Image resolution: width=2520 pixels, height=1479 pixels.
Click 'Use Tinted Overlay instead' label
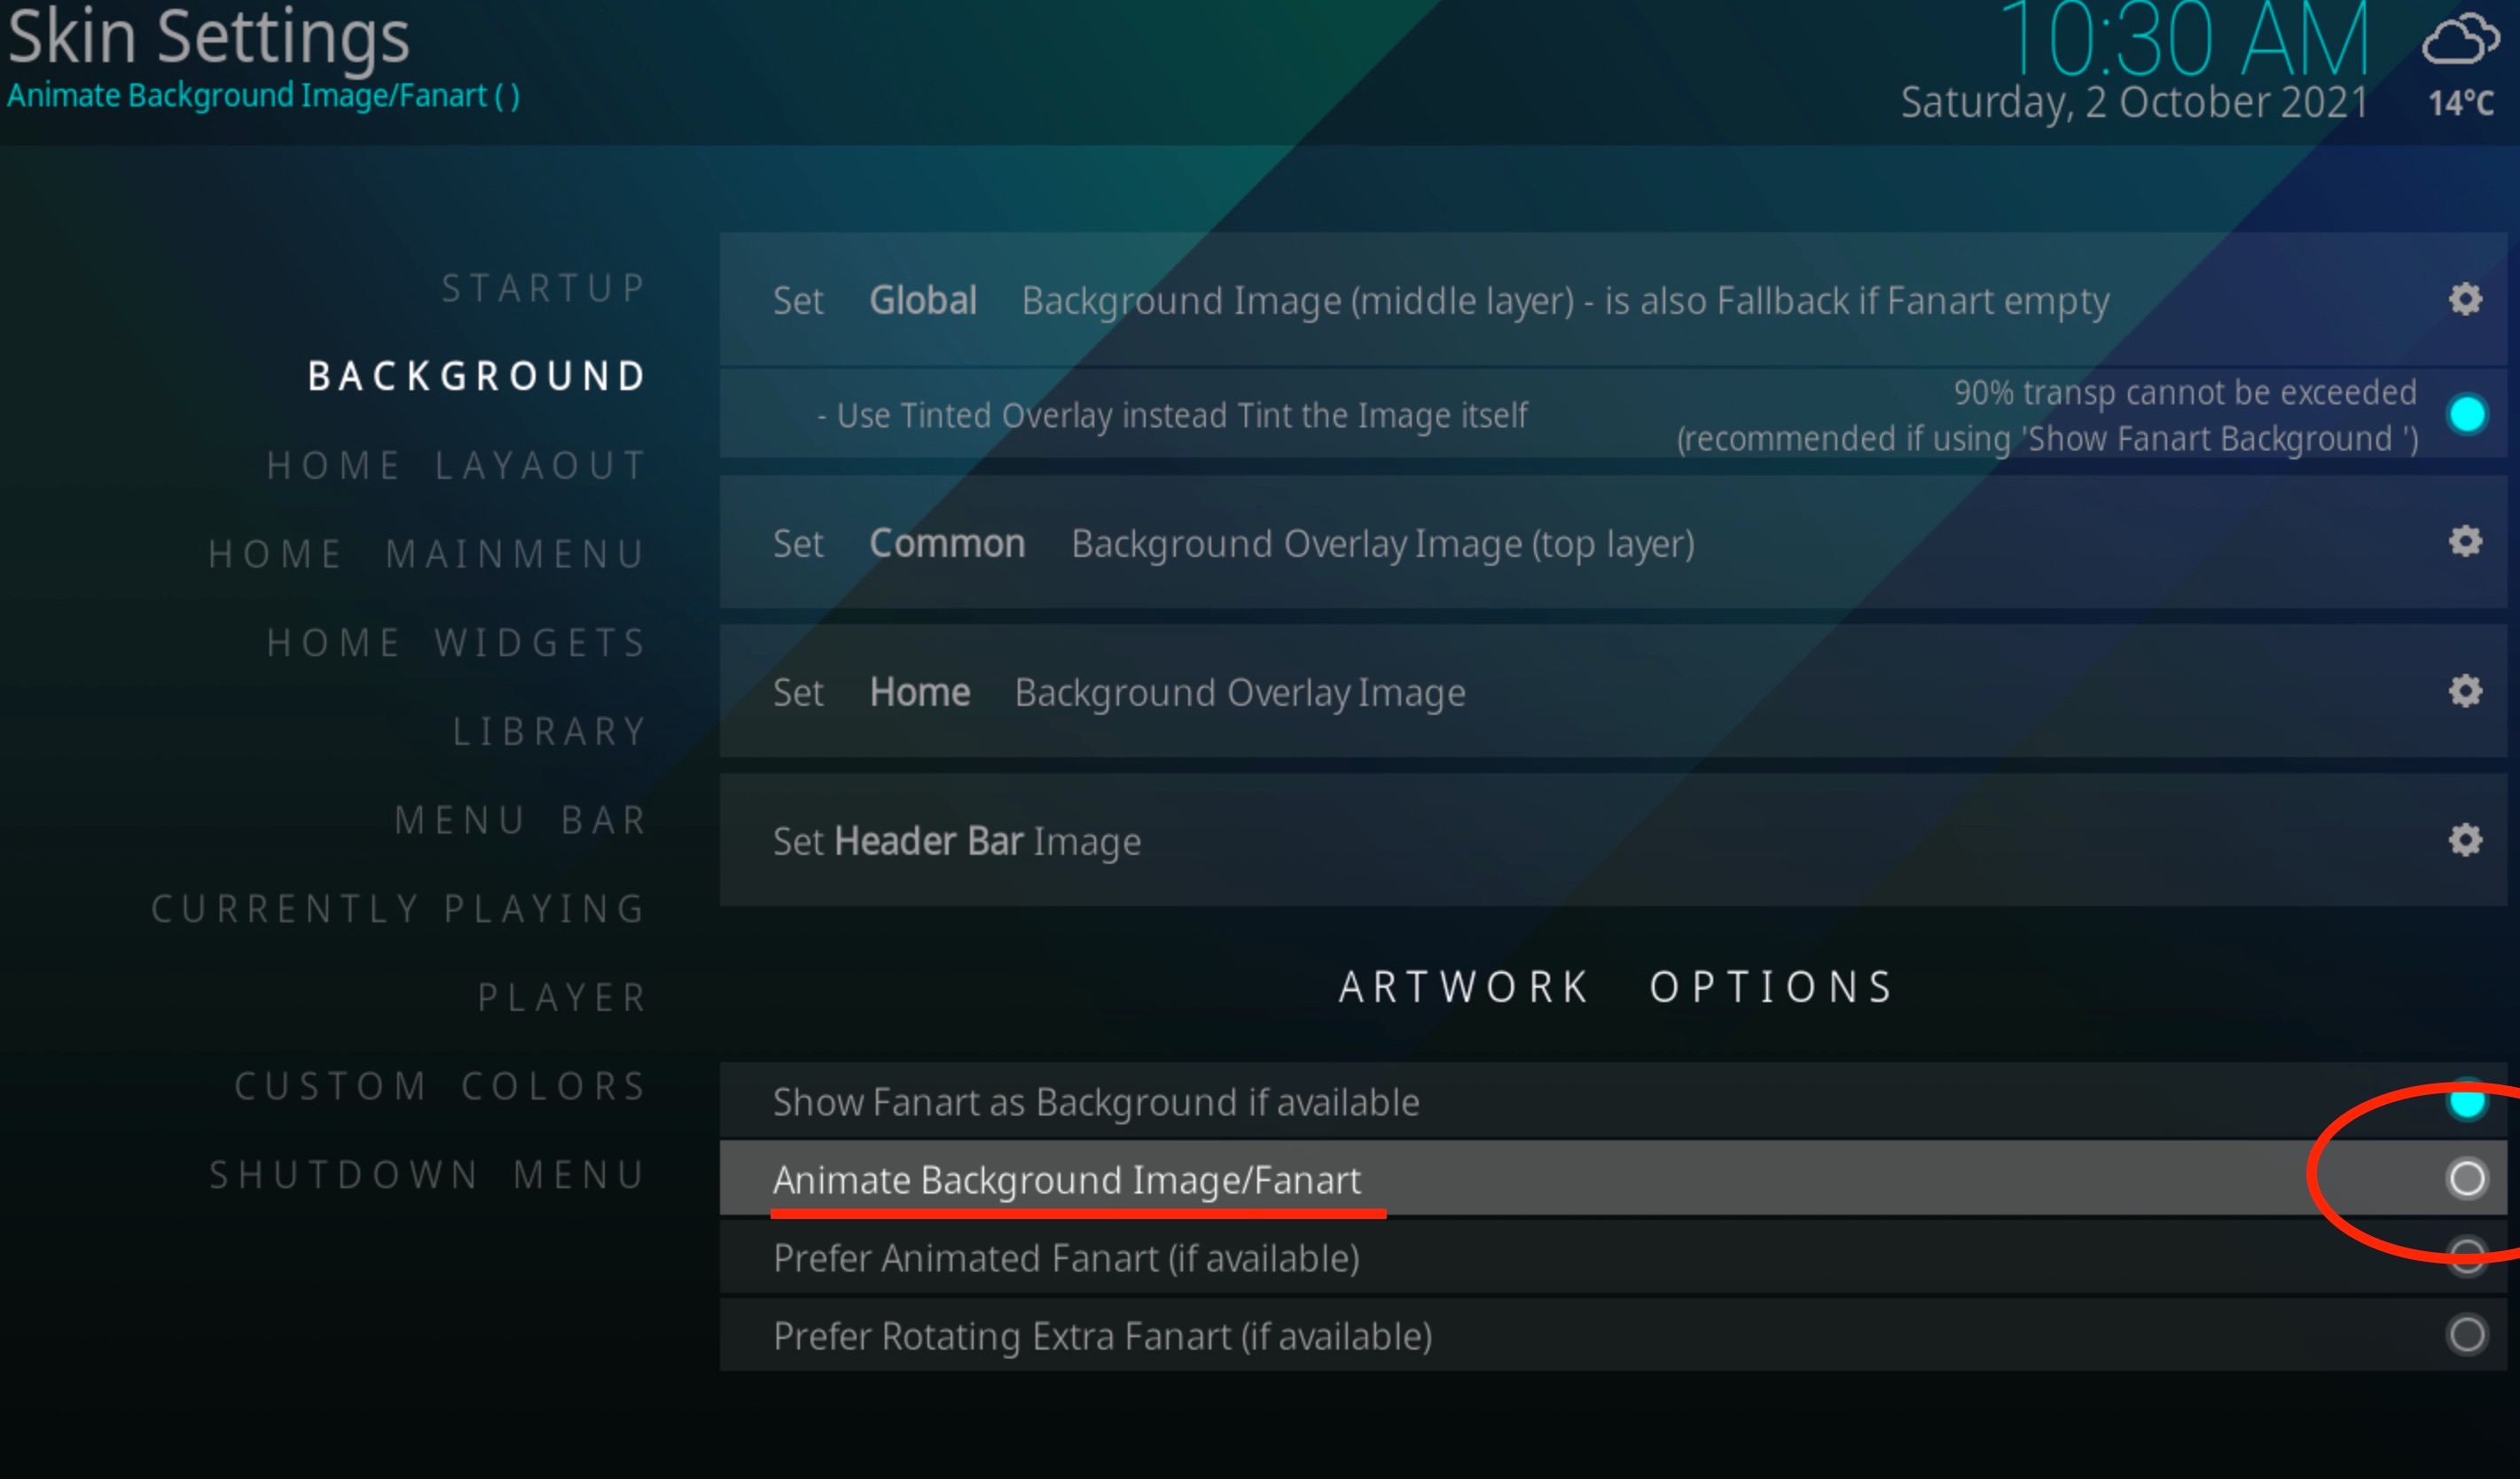click(1172, 415)
